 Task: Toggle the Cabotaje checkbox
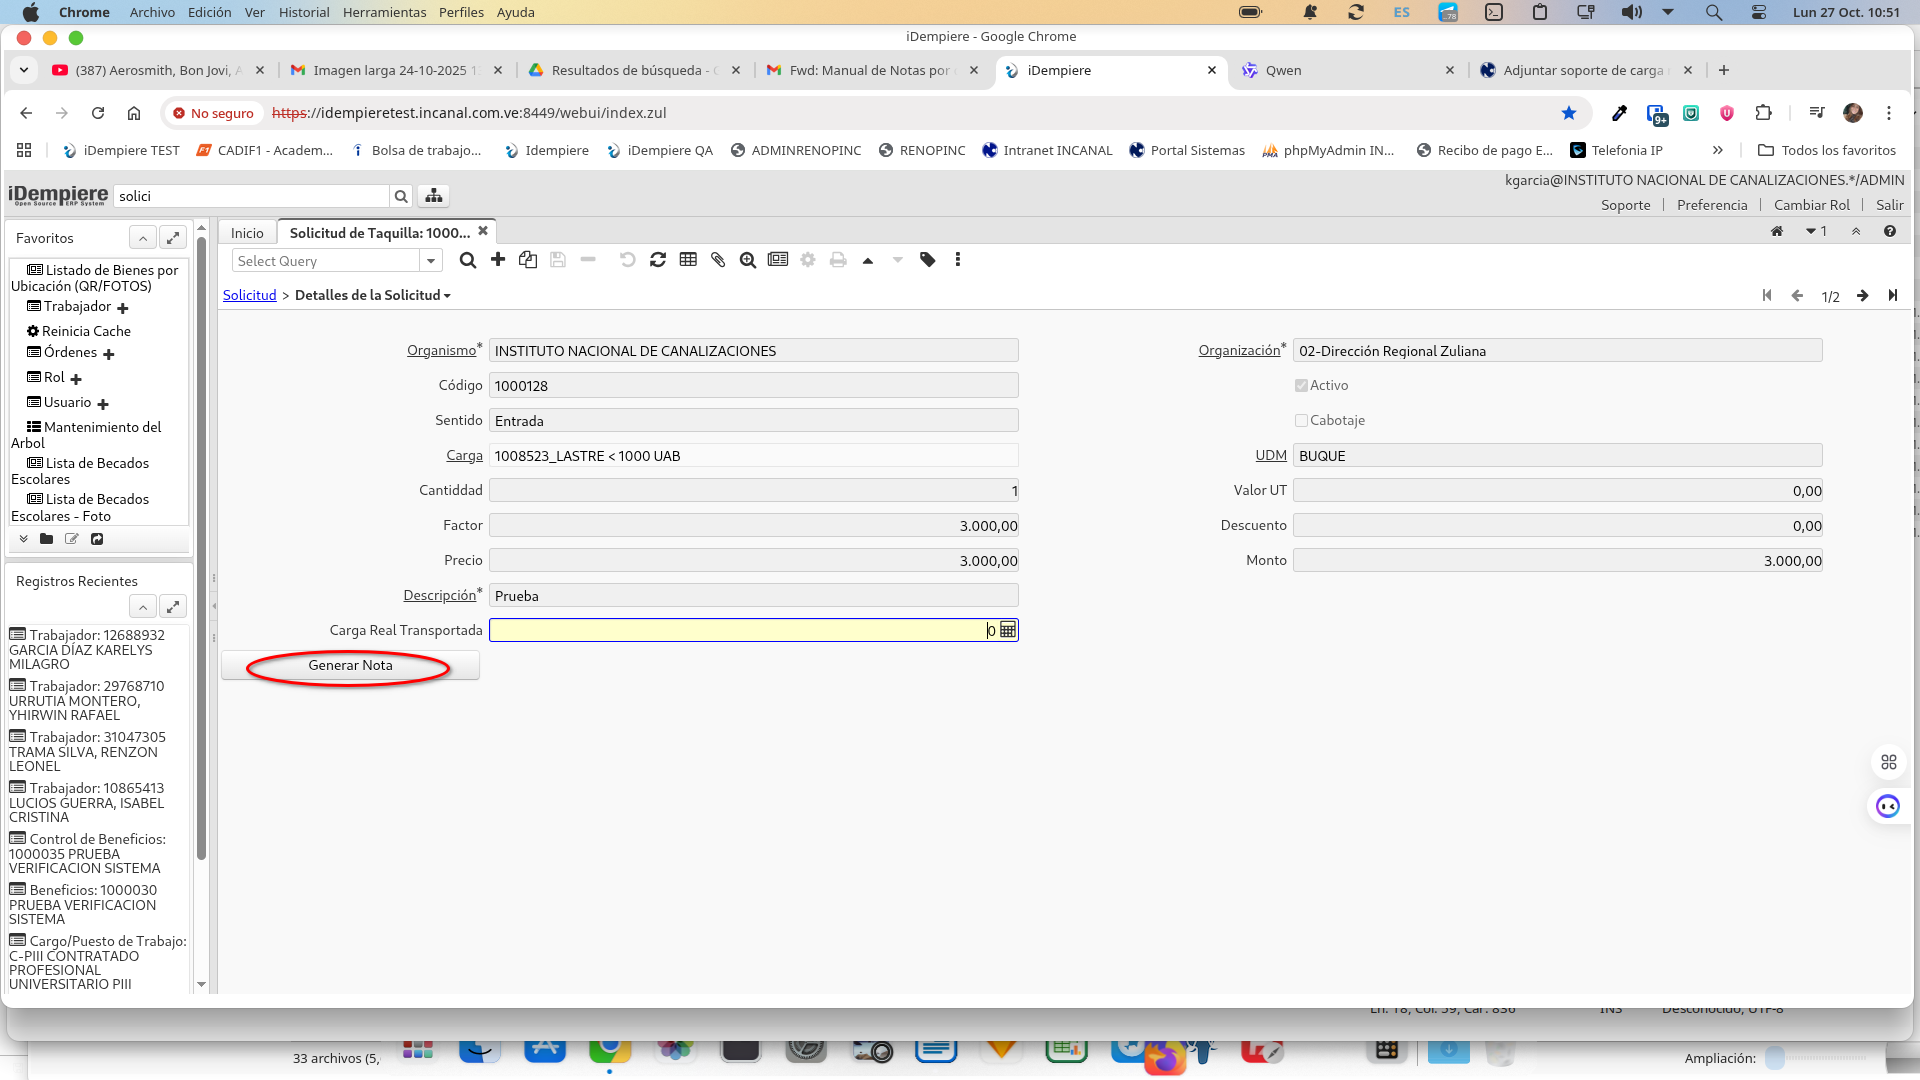[1301, 421]
